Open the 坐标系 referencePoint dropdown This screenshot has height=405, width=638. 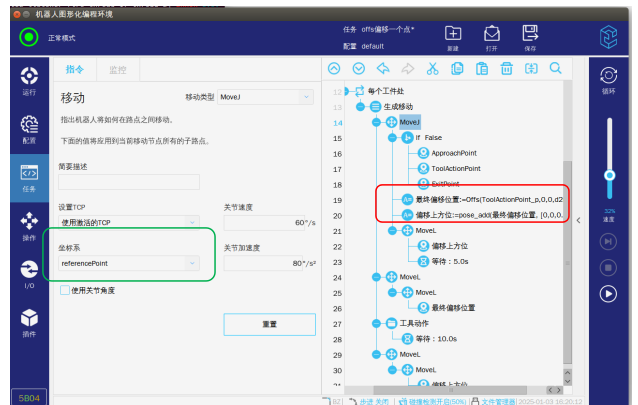click(127, 263)
